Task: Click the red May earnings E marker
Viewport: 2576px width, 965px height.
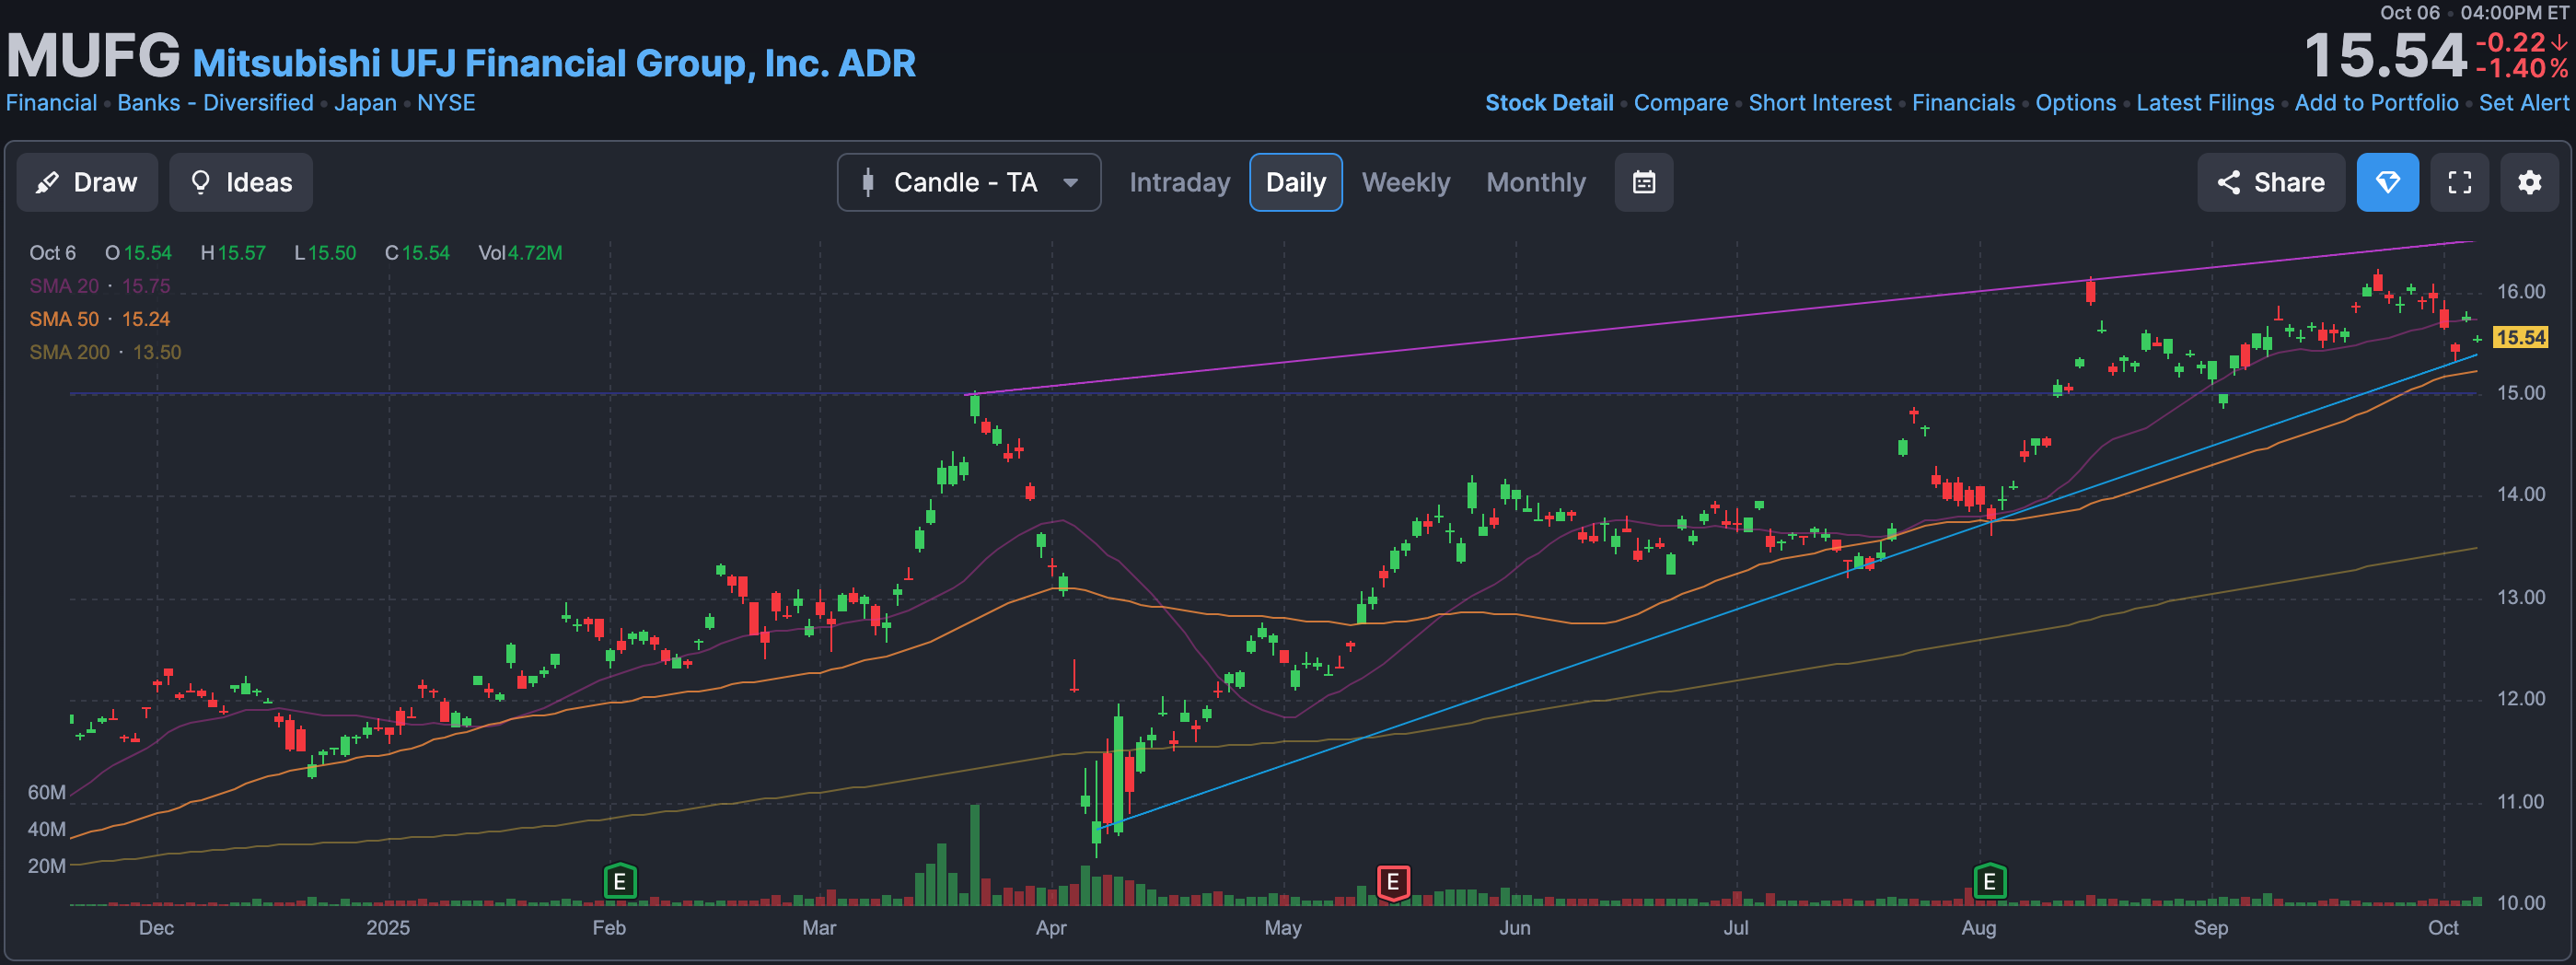Action: [1393, 882]
